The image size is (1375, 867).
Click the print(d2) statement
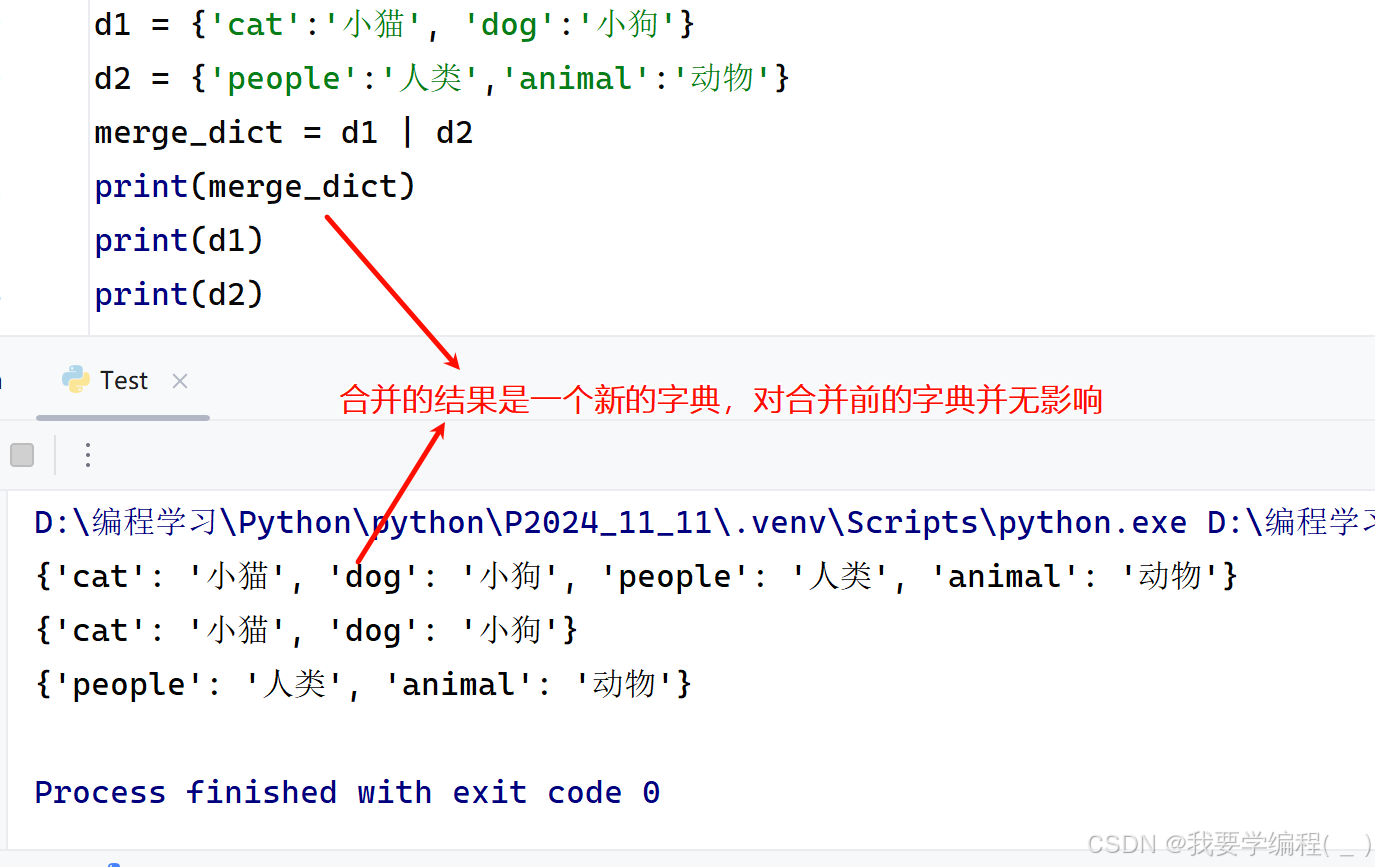[179, 294]
